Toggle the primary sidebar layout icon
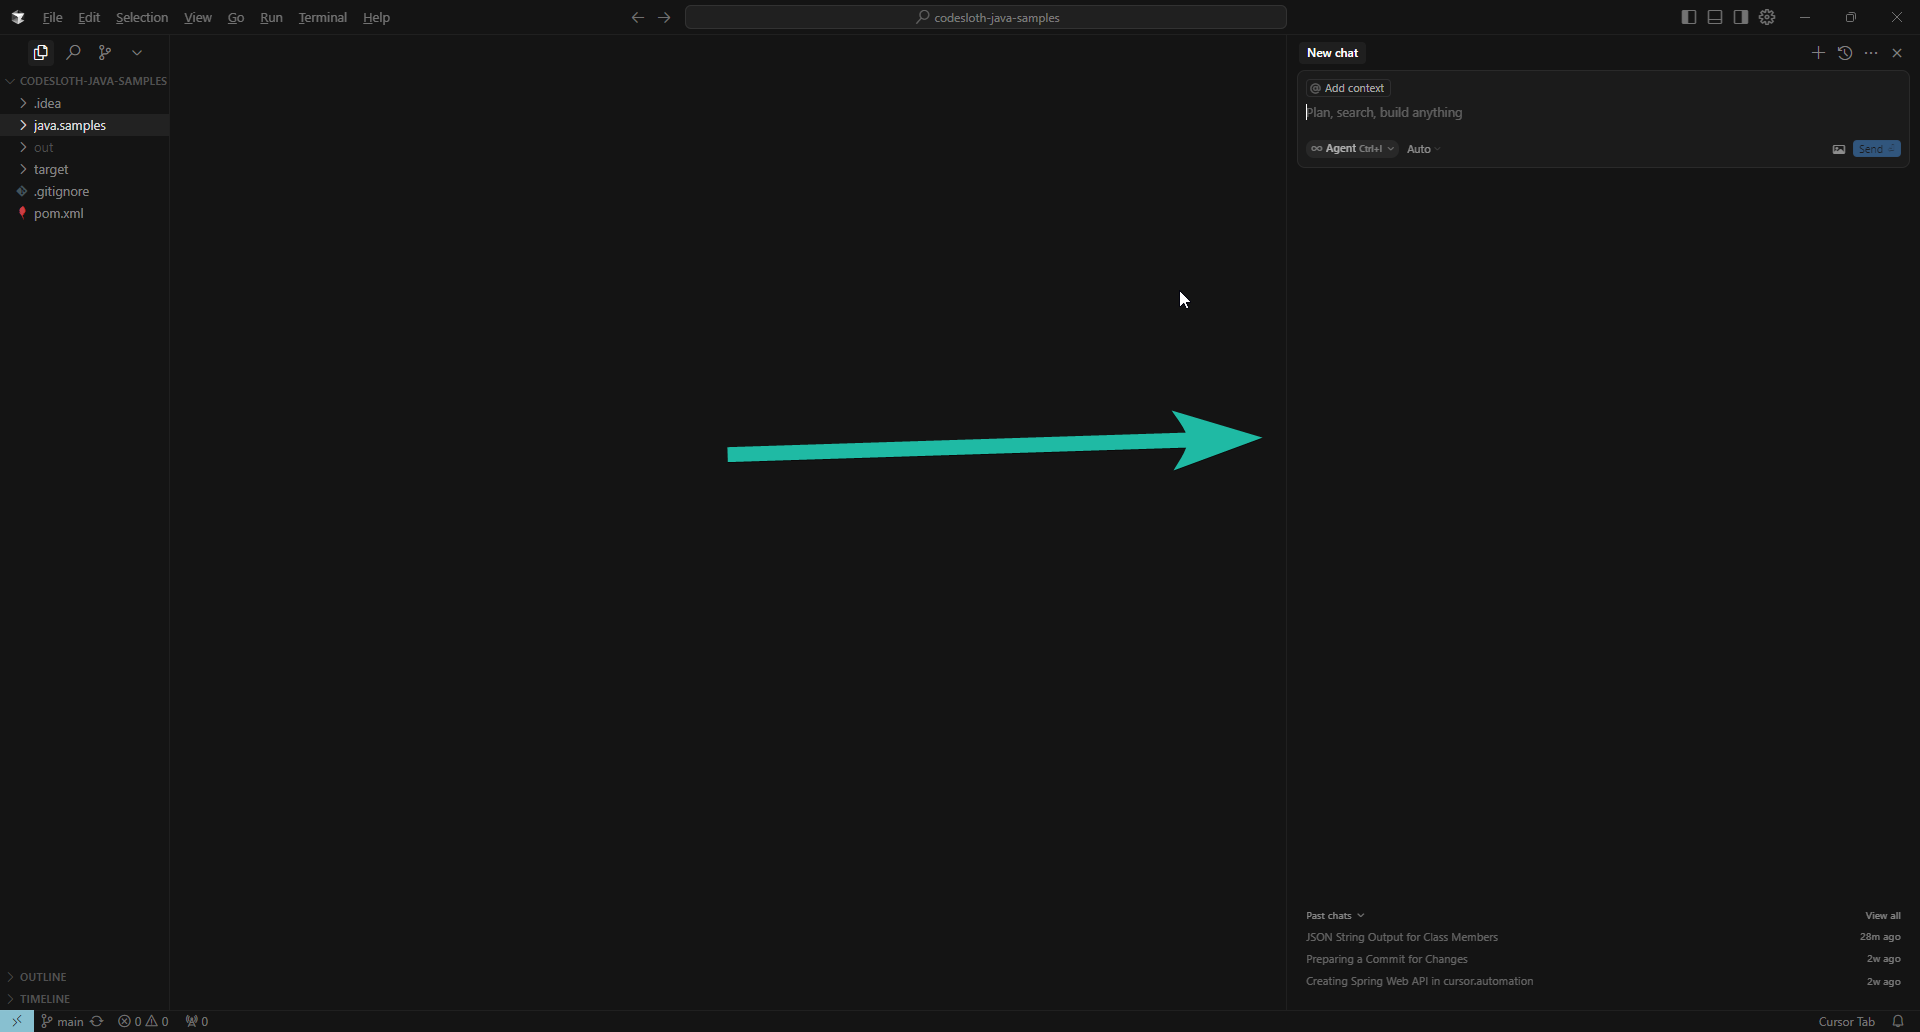This screenshot has width=1920, height=1032. pos(1689,17)
